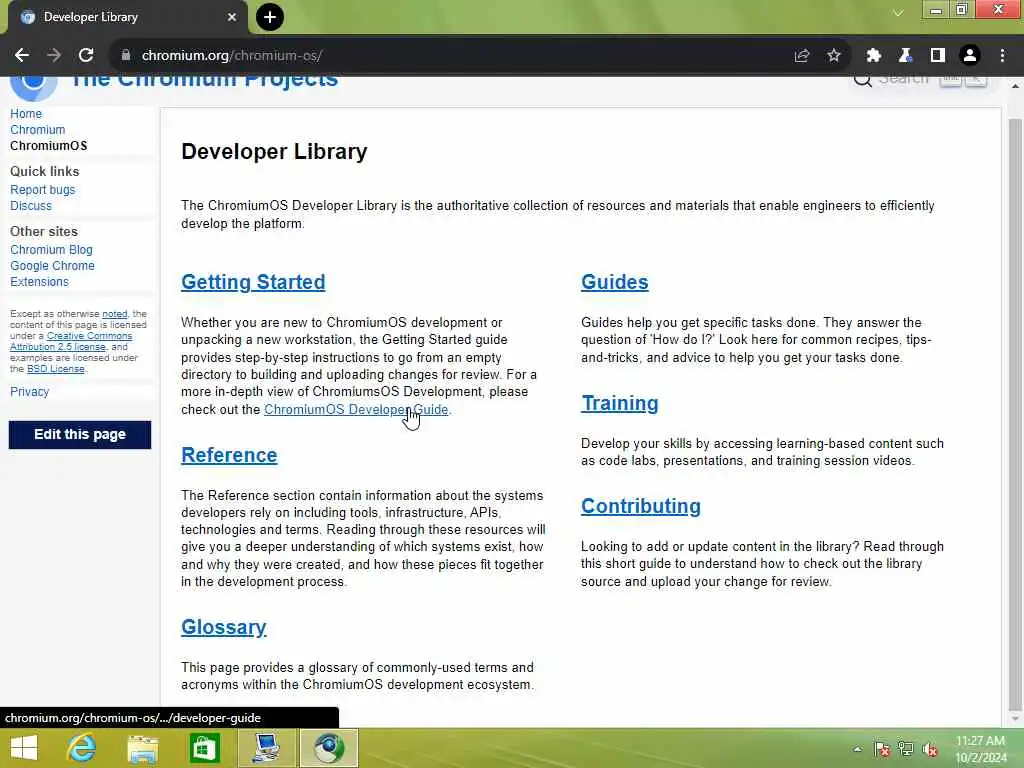Select ChromiumOS in sidebar
This screenshot has height=768, width=1024.
click(48, 146)
